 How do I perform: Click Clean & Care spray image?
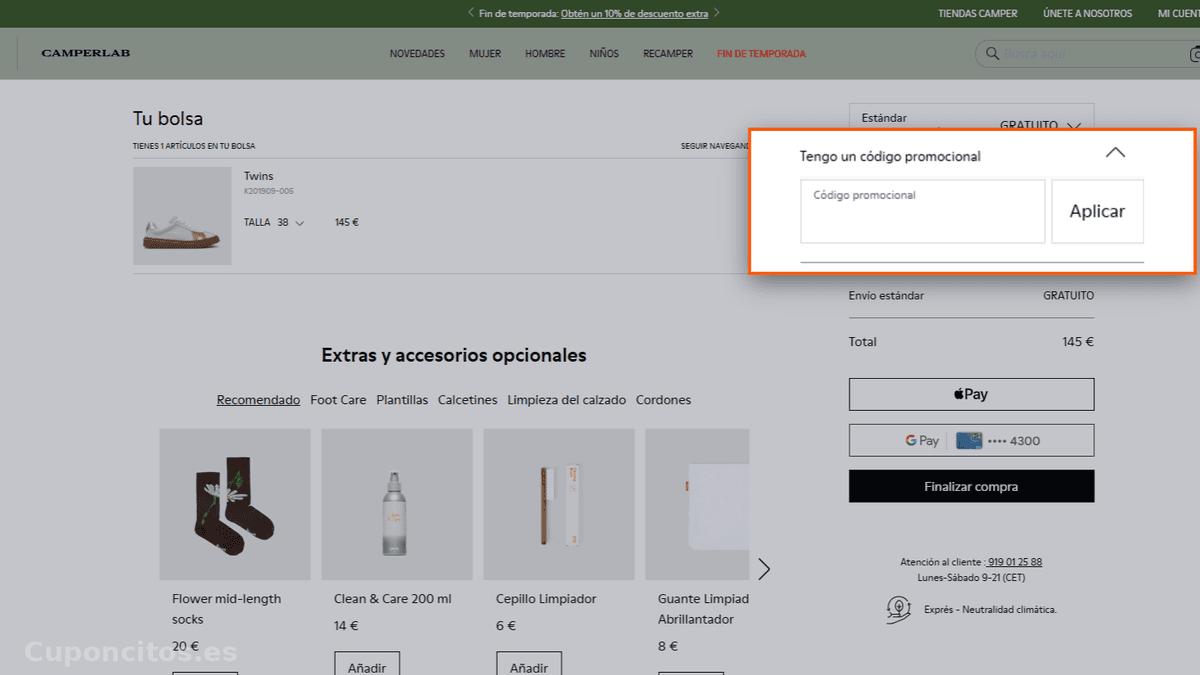[x=397, y=504]
